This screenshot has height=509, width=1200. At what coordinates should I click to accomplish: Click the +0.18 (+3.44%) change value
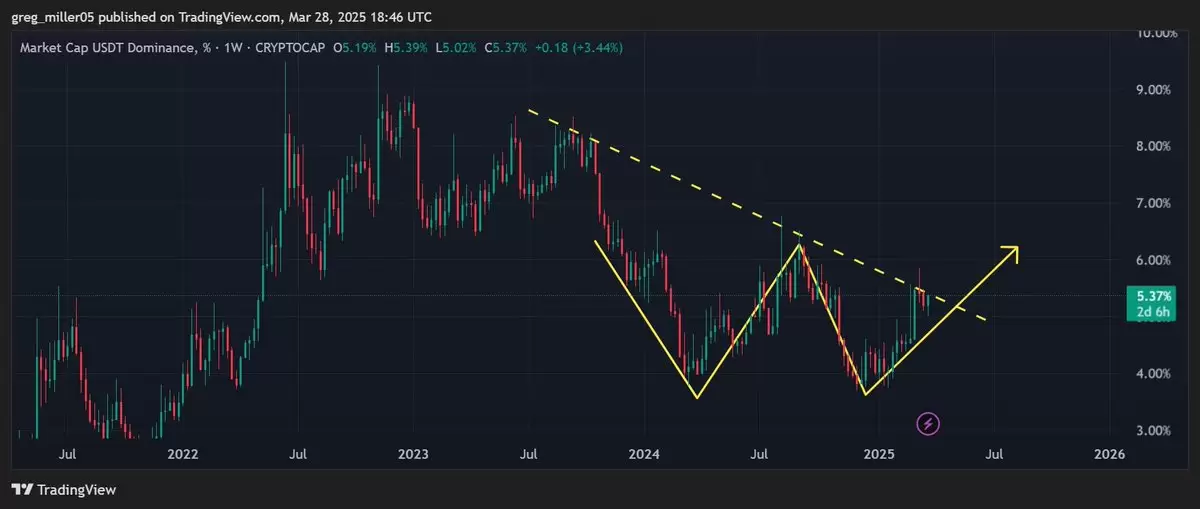point(579,47)
